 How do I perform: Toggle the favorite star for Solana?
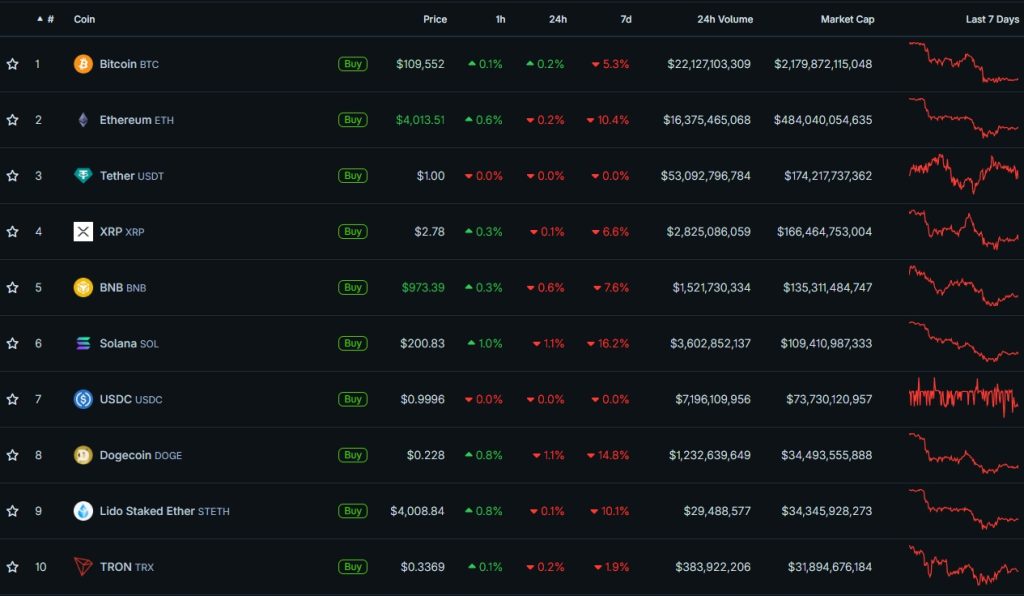click(x=12, y=343)
